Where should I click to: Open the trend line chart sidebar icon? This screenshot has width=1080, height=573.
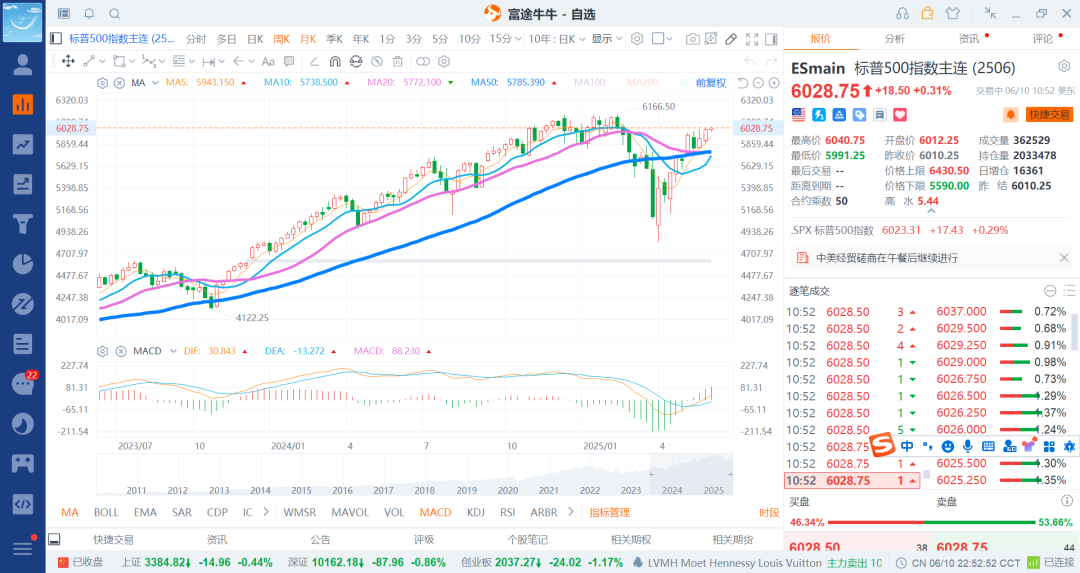pos(23,144)
